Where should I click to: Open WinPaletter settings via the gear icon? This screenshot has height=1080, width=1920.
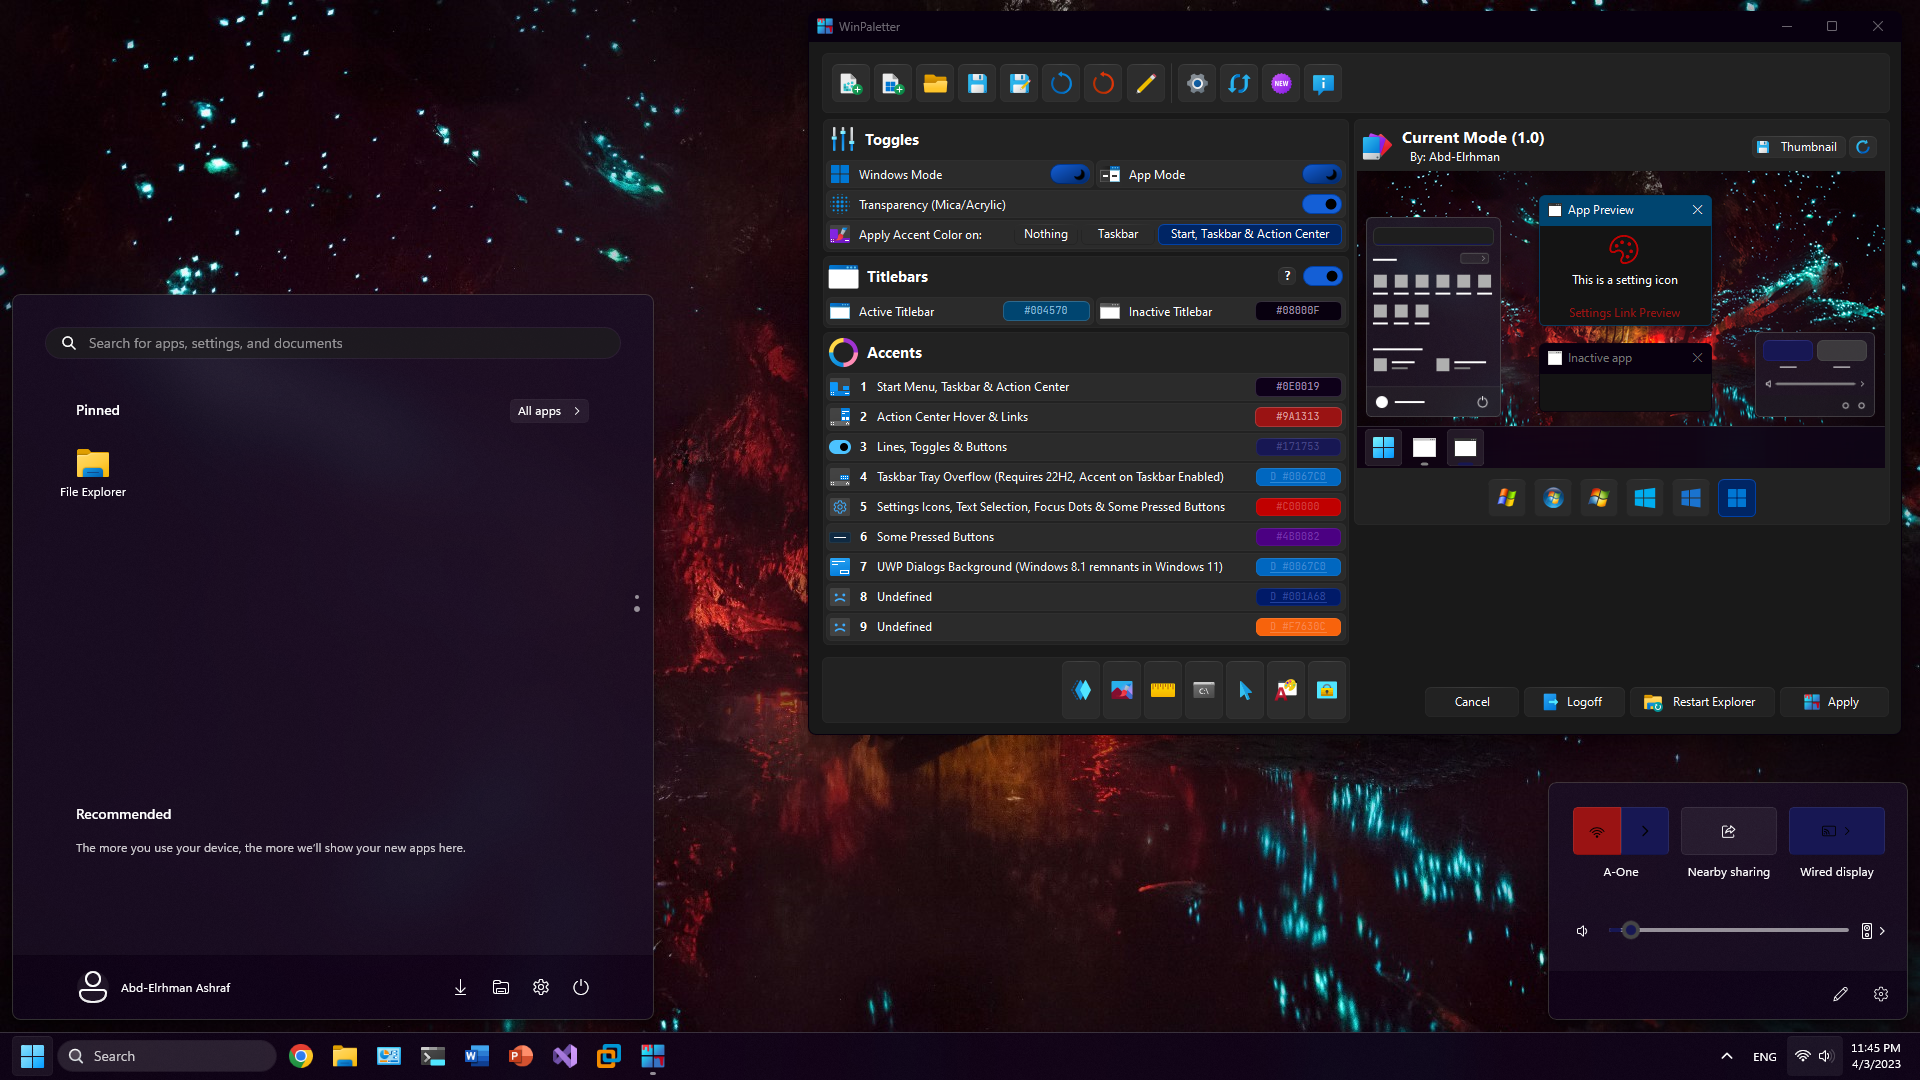(1196, 83)
